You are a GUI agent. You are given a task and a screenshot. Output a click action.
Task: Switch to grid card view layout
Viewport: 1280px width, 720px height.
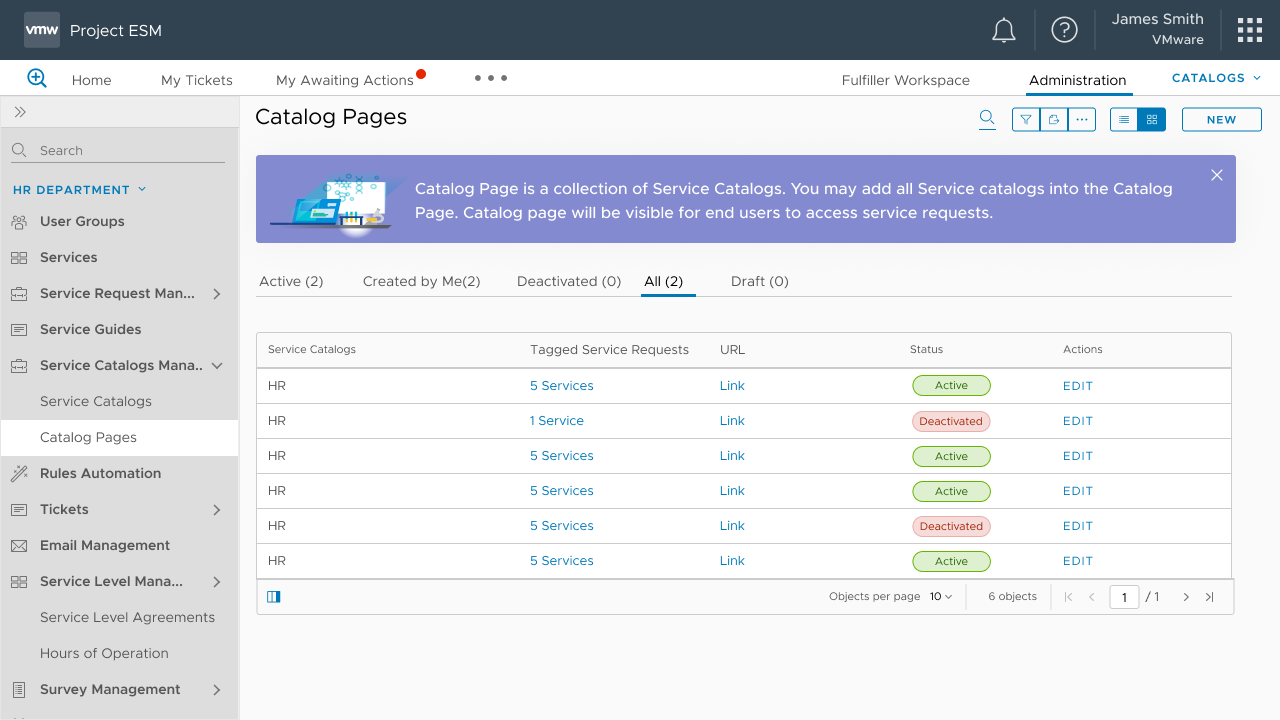(x=1152, y=120)
